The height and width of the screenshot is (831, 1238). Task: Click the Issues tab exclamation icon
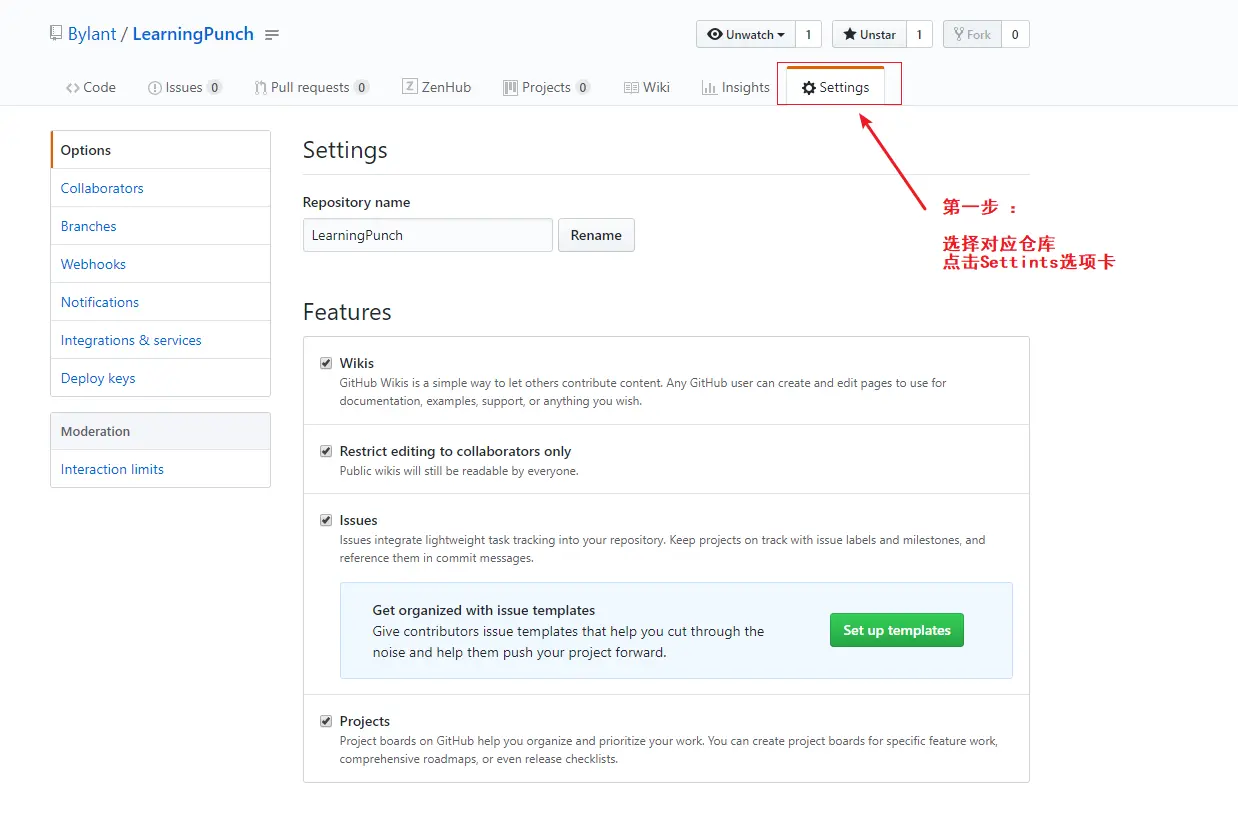155,88
